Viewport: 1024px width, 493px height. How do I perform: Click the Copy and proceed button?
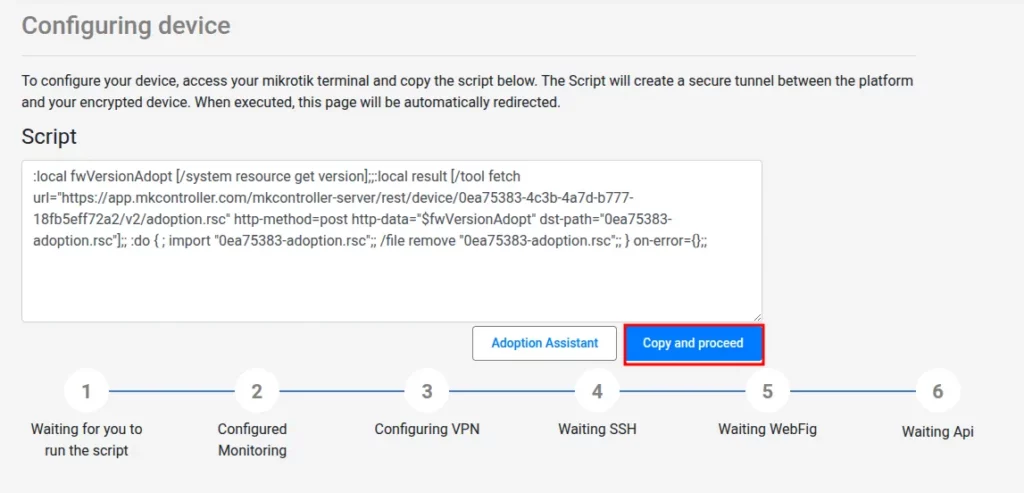click(x=694, y=343)
